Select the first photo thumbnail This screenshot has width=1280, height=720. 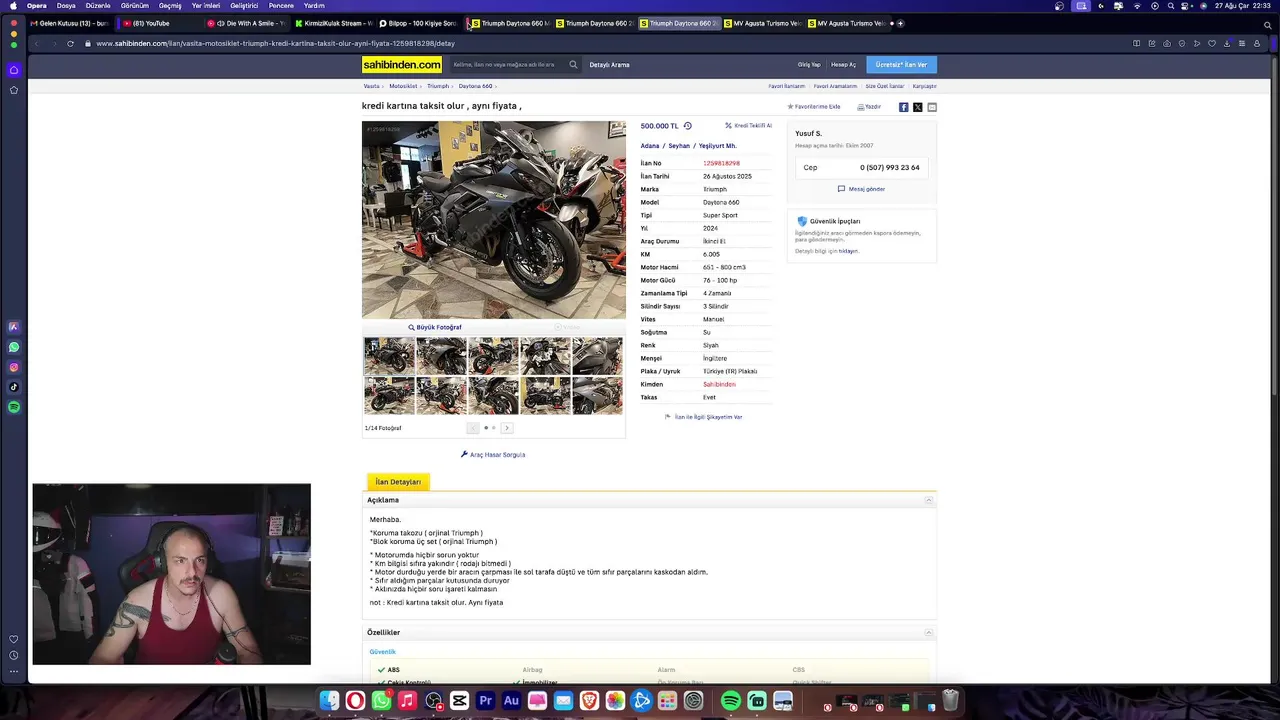click(389, 356)
